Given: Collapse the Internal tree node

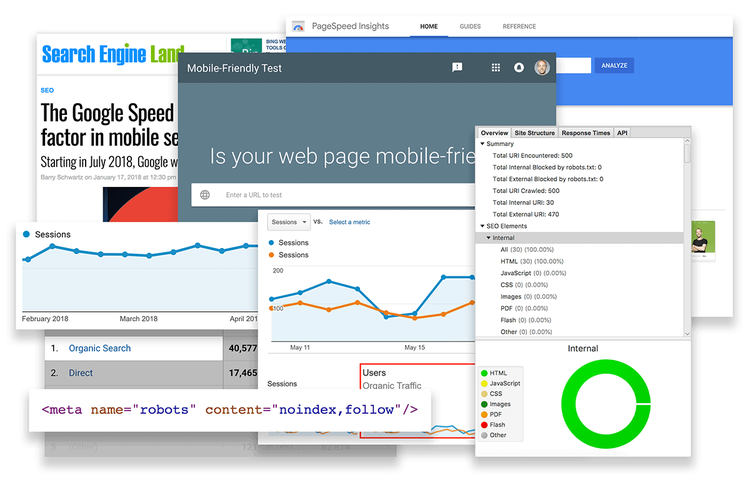Looking at the screenshot, I should click(488, 238).
